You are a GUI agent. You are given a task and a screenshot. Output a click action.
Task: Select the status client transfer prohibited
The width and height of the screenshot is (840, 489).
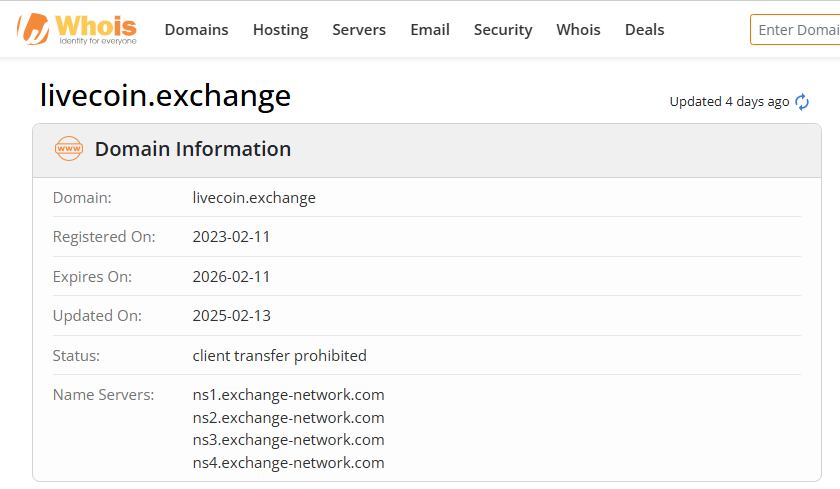[x=280, y=356]
